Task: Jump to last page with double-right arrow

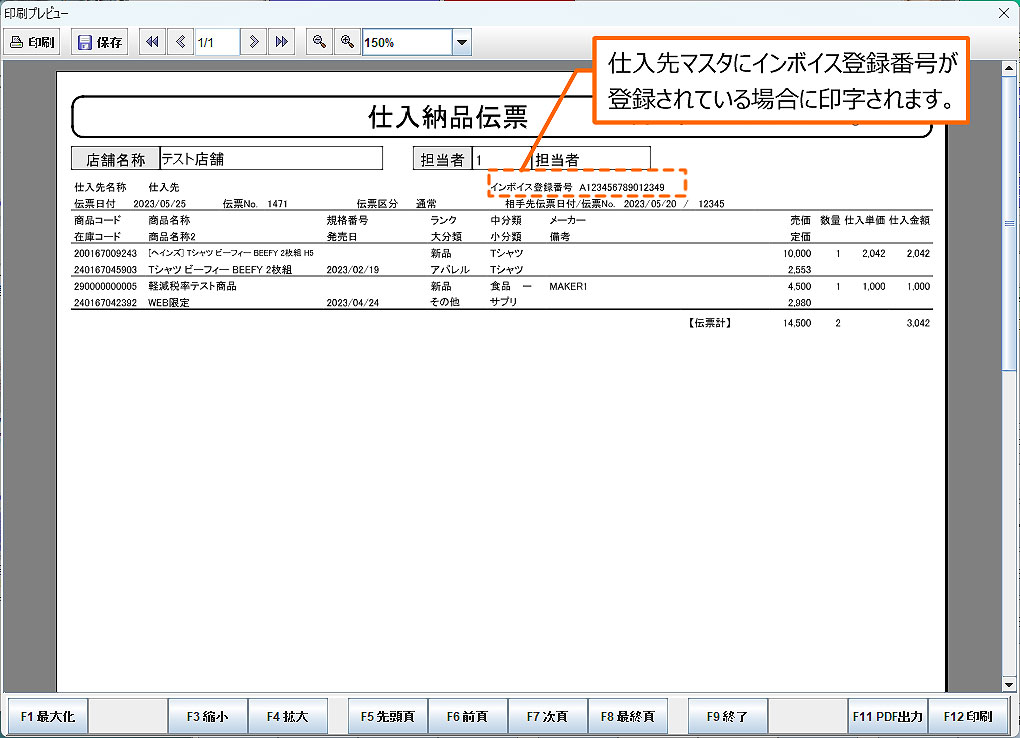Action: tap(282, 42)
